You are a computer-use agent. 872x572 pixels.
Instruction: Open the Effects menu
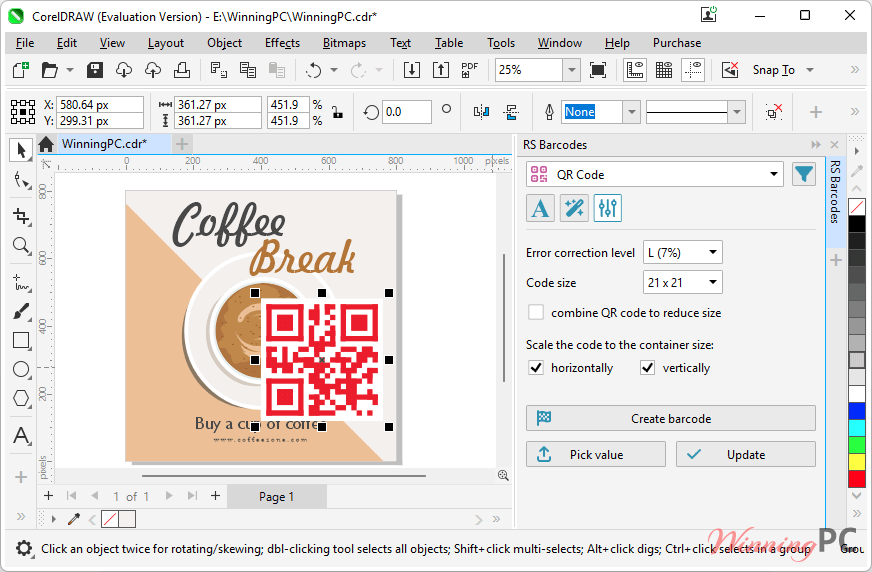[283, 43]
